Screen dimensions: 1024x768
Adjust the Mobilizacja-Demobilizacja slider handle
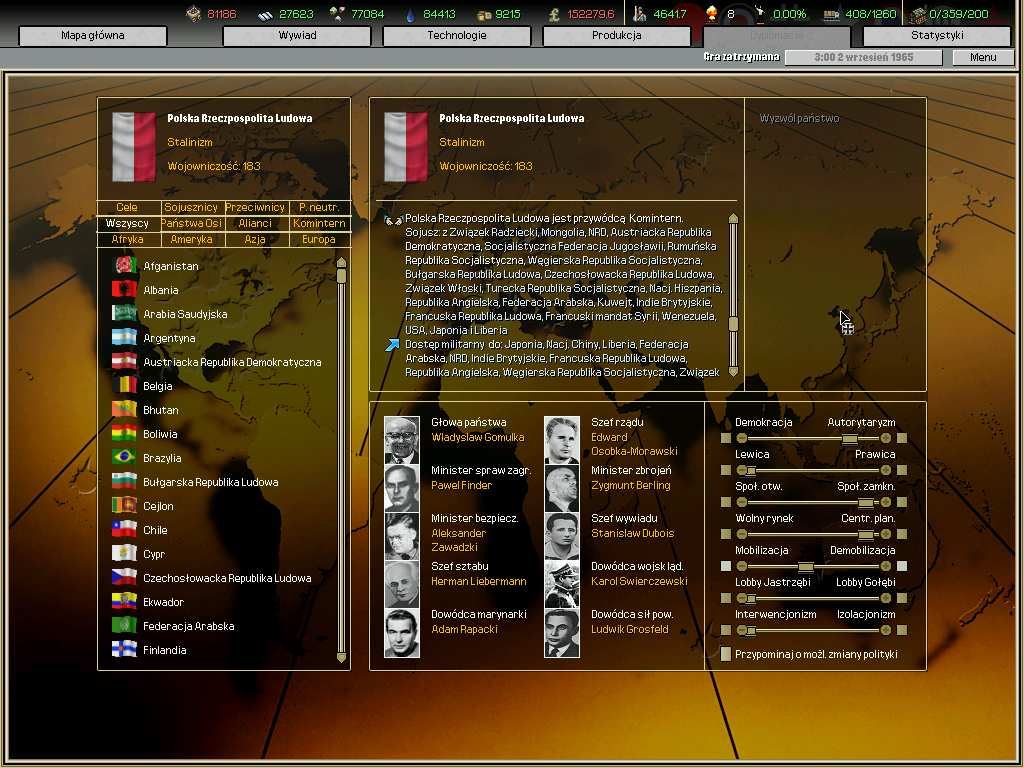806,566
